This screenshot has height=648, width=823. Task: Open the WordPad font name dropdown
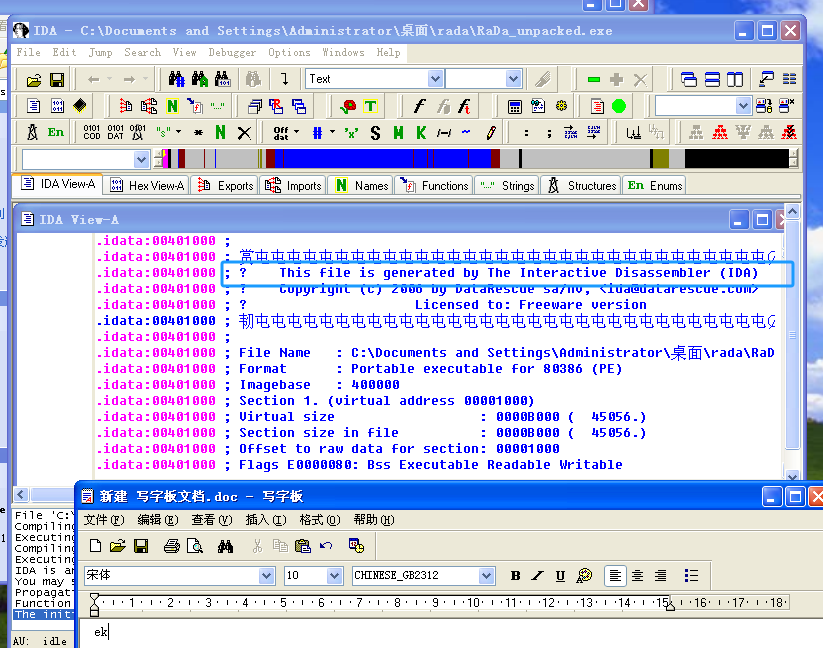tap(267, 576)
